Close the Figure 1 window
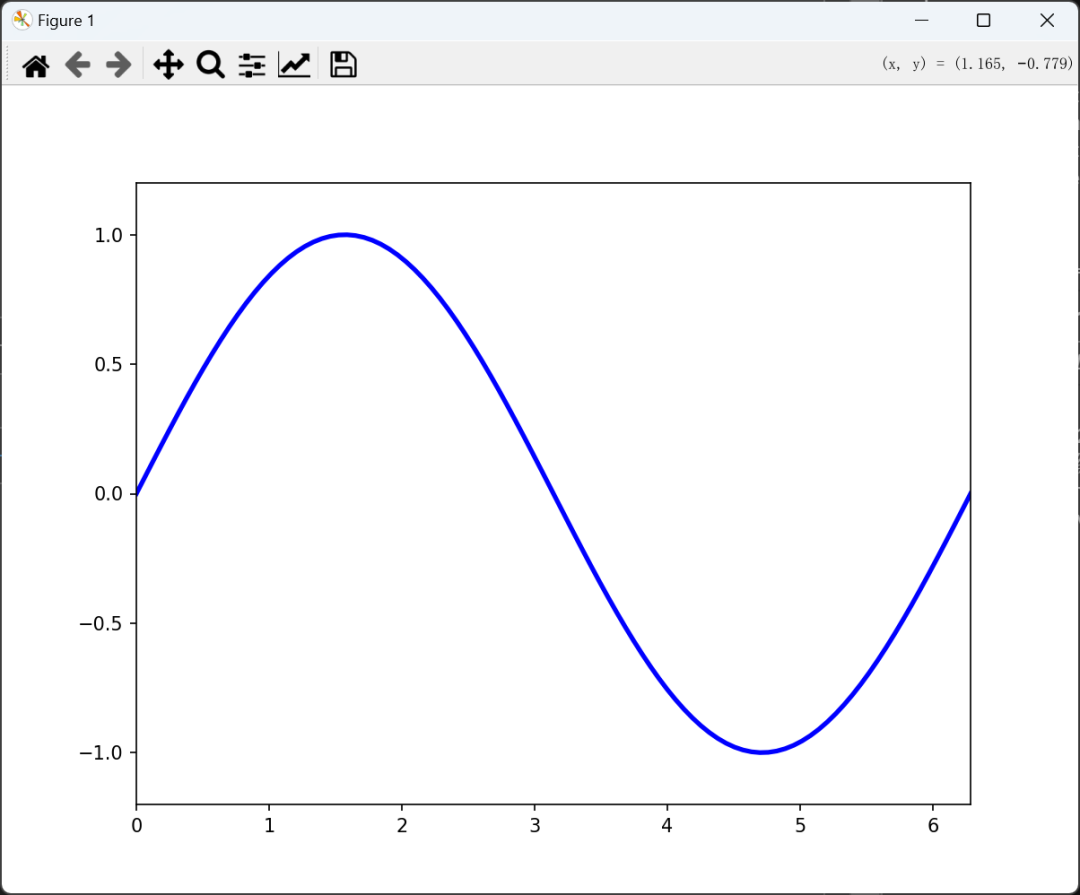Viewport: 1080px width, 895px height. (1047, 21)
